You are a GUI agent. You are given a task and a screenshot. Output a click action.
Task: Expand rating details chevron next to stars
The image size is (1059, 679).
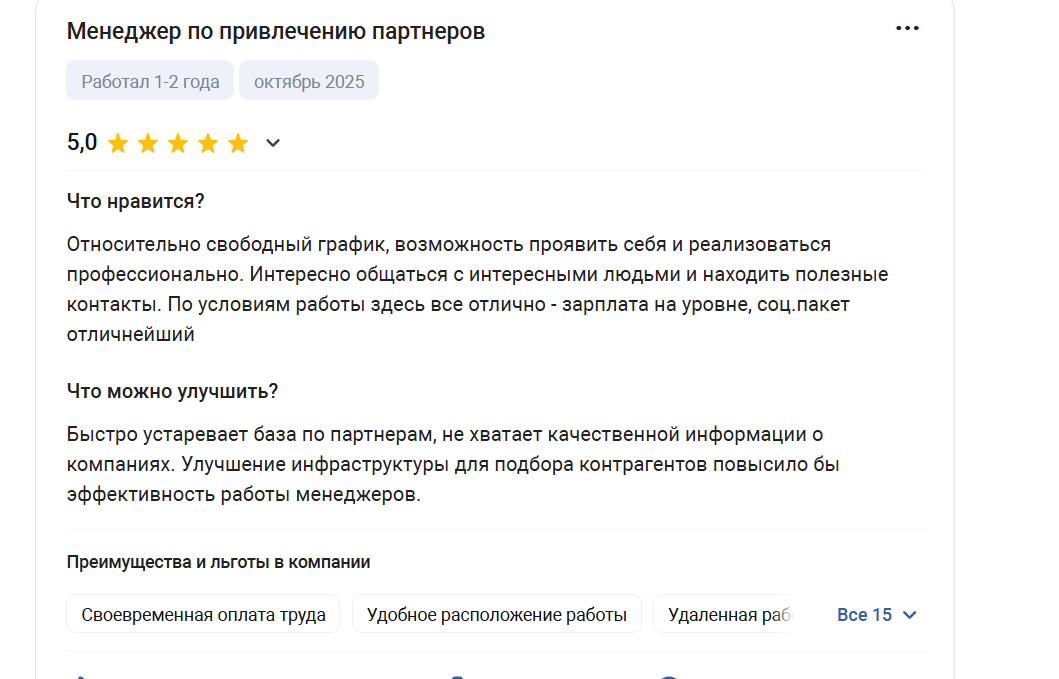tap(273, 144)
